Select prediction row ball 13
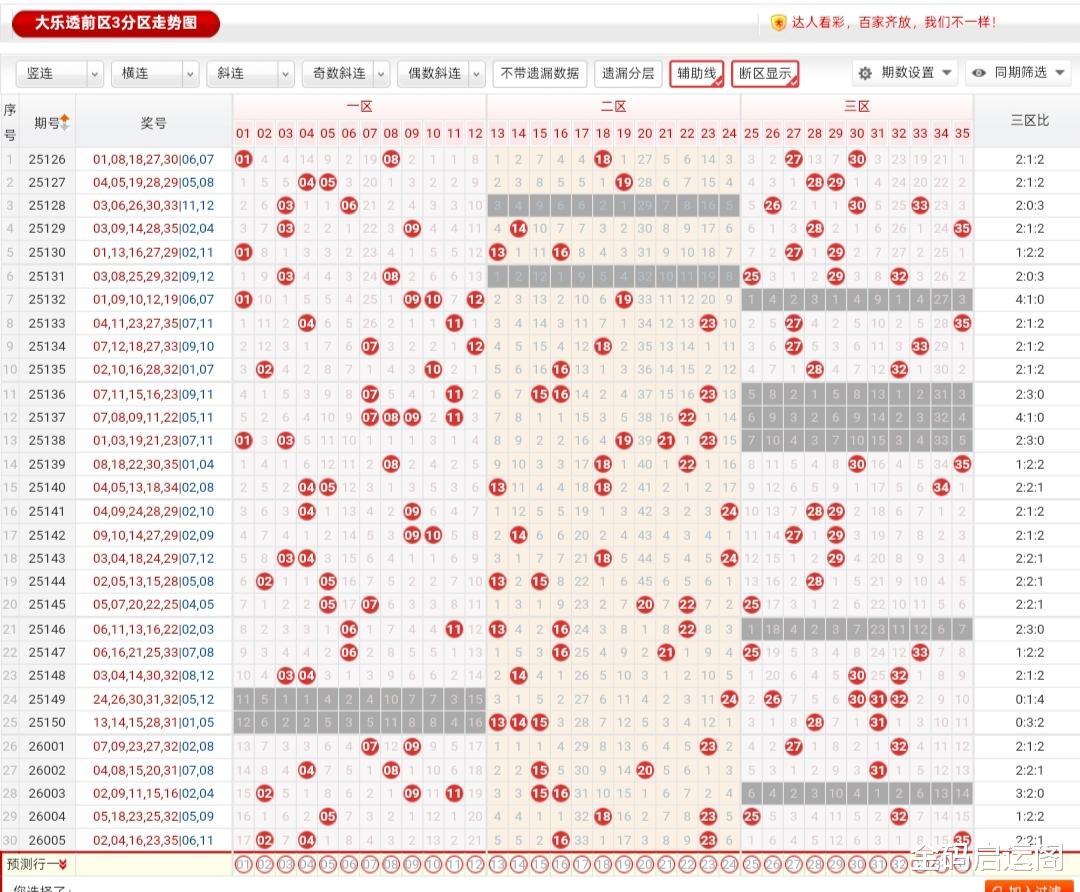 coord(497,864)
